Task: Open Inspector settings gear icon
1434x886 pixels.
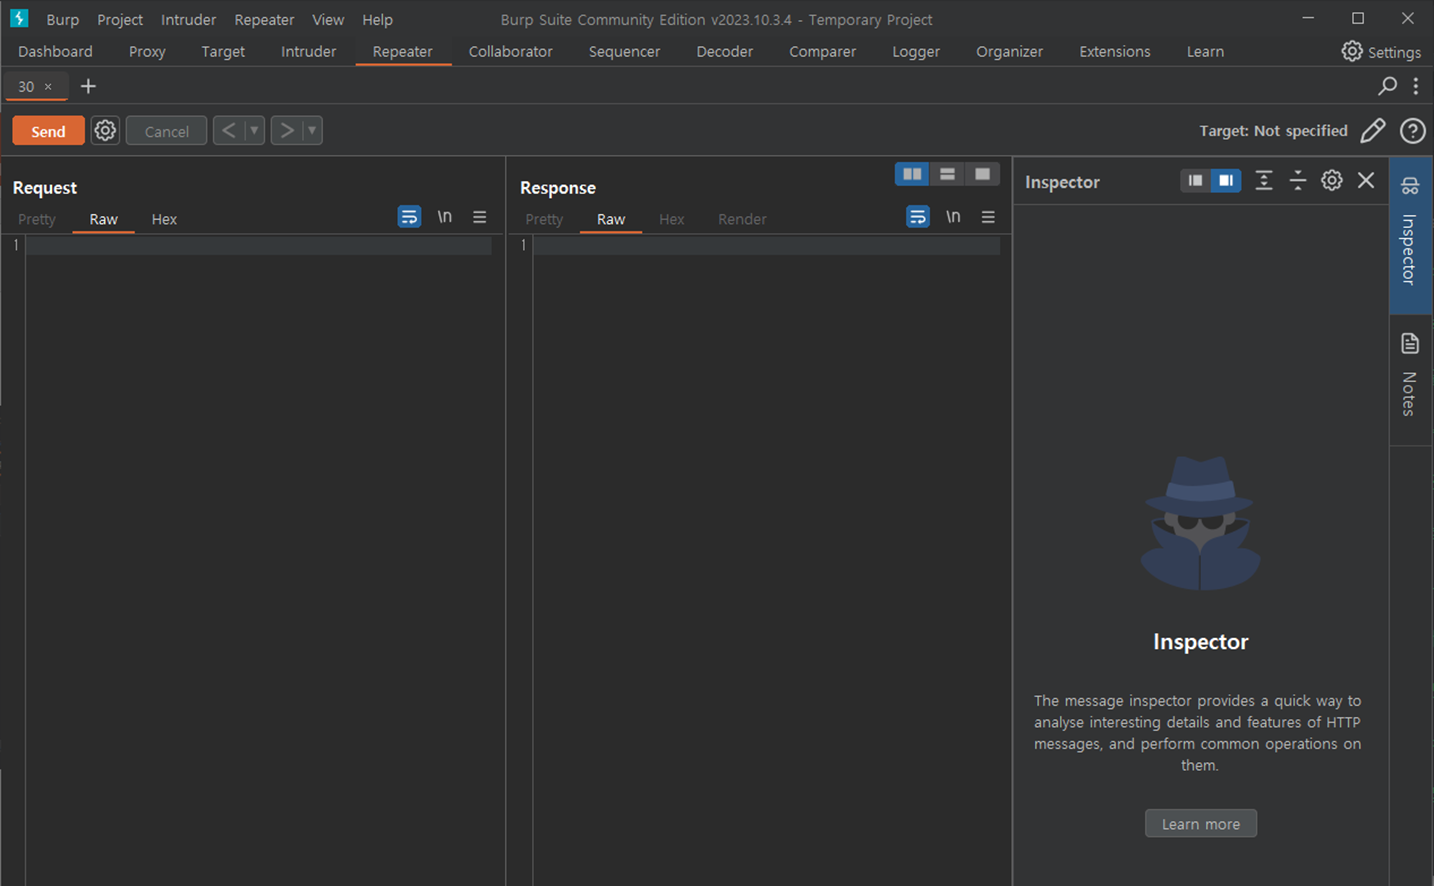Action: tap(1332, 180)
